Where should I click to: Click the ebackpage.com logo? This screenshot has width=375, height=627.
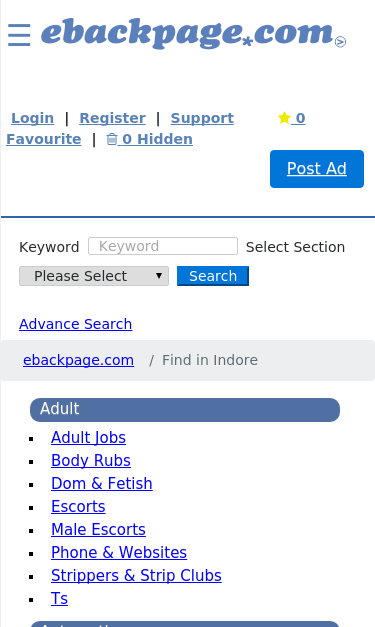click(x=193, y=34)
